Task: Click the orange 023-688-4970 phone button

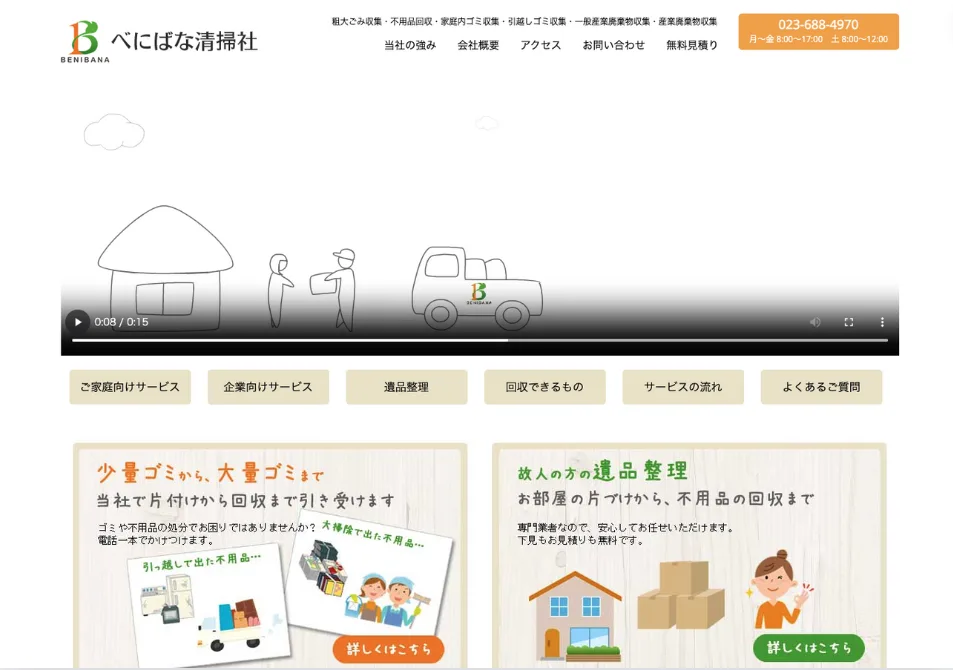Action: 818,32
